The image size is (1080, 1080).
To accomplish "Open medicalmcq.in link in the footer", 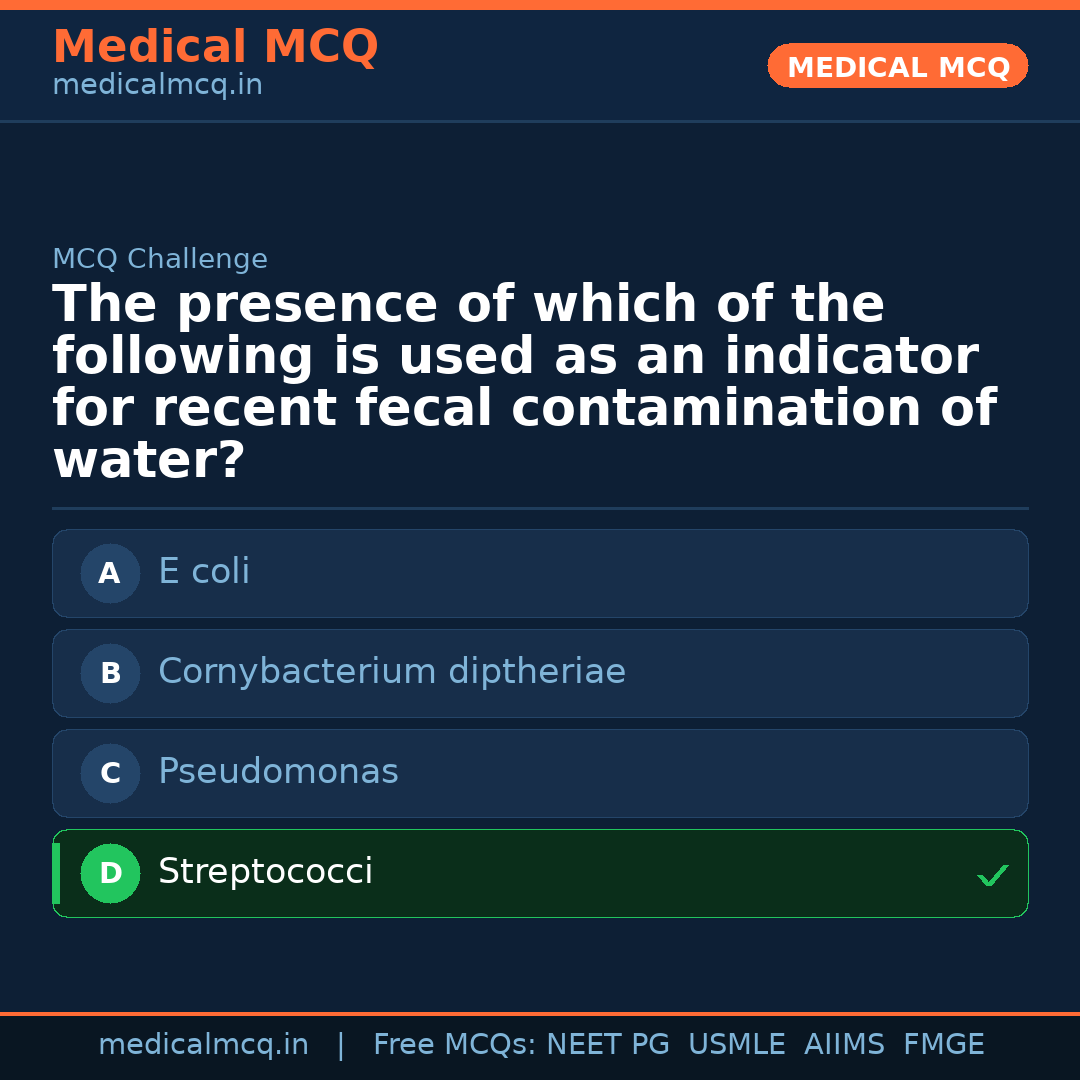I will 203,1045.
